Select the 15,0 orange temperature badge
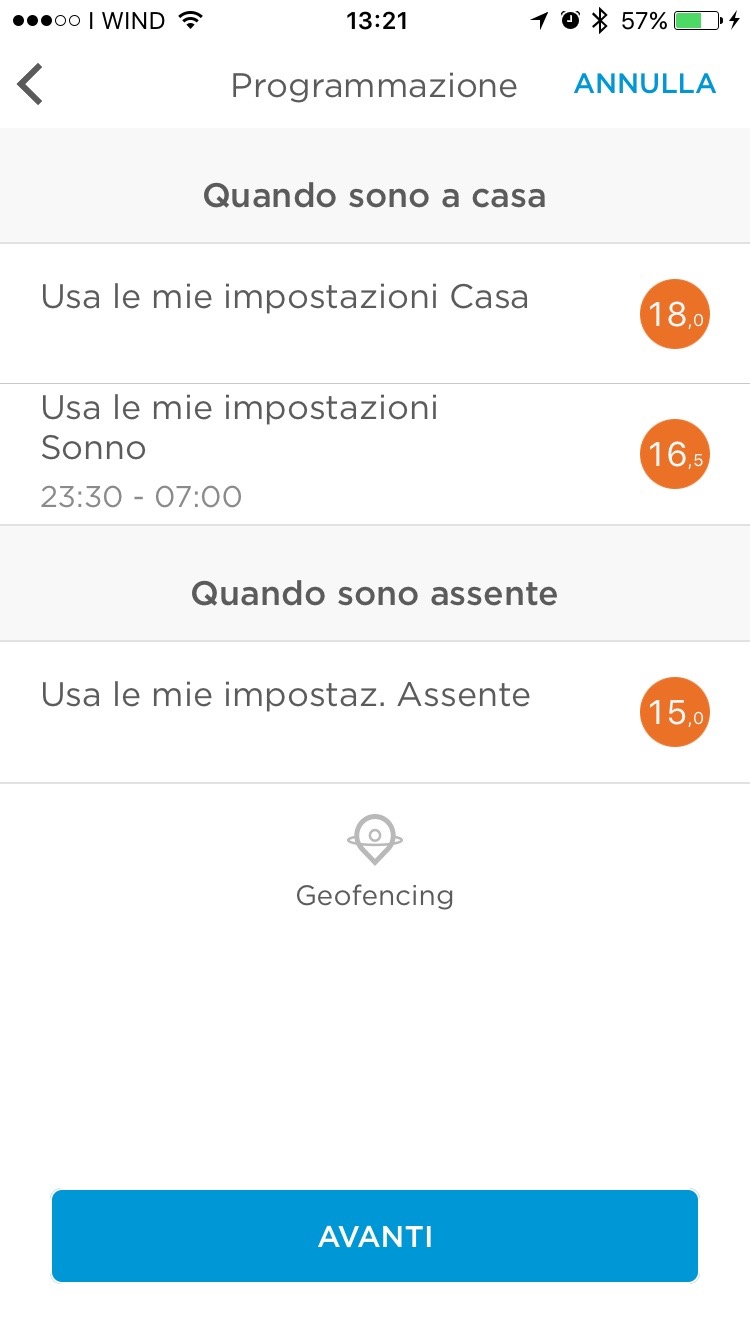This screenshot has width=750, height=1334. coord(674,712)
